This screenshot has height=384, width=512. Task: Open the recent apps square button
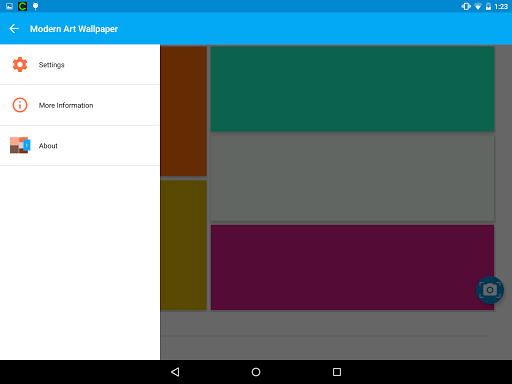[x=337, y=372]
